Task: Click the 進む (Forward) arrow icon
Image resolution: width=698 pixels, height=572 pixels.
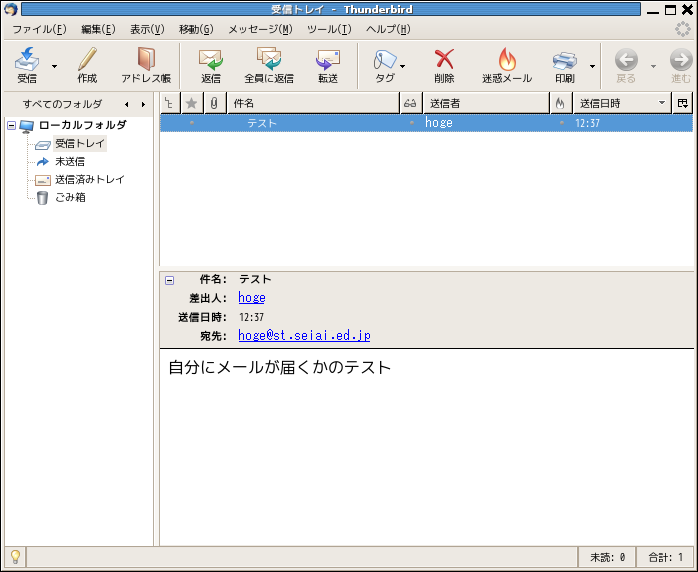Action: coord(681,60)
